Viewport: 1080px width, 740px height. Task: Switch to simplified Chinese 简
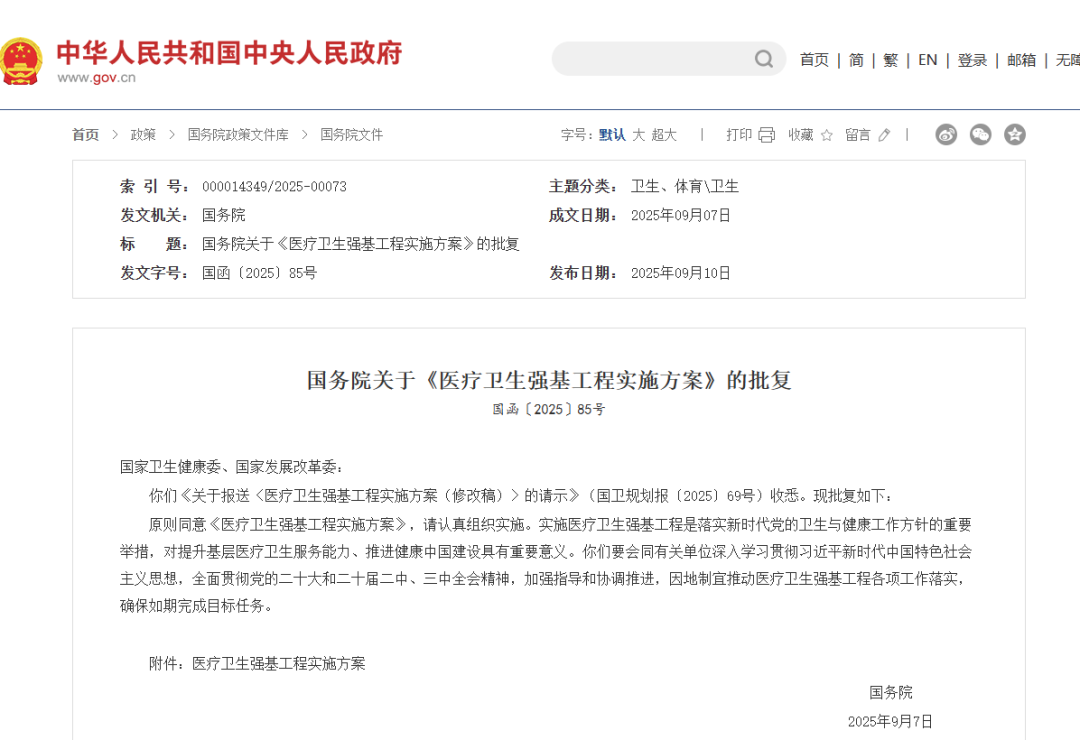856,60
